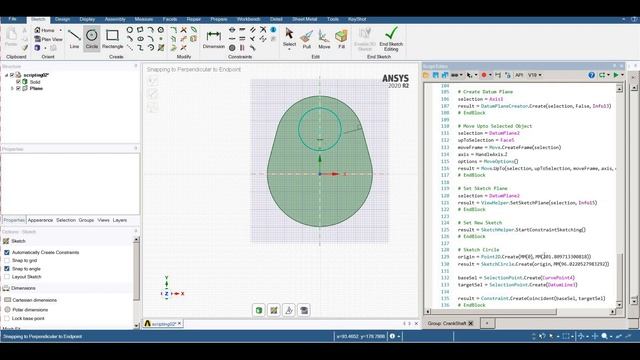The width and height of the screenshot is (640, 360).
Task: Select the Rectangle sketch tool
Action: point(112,38)
